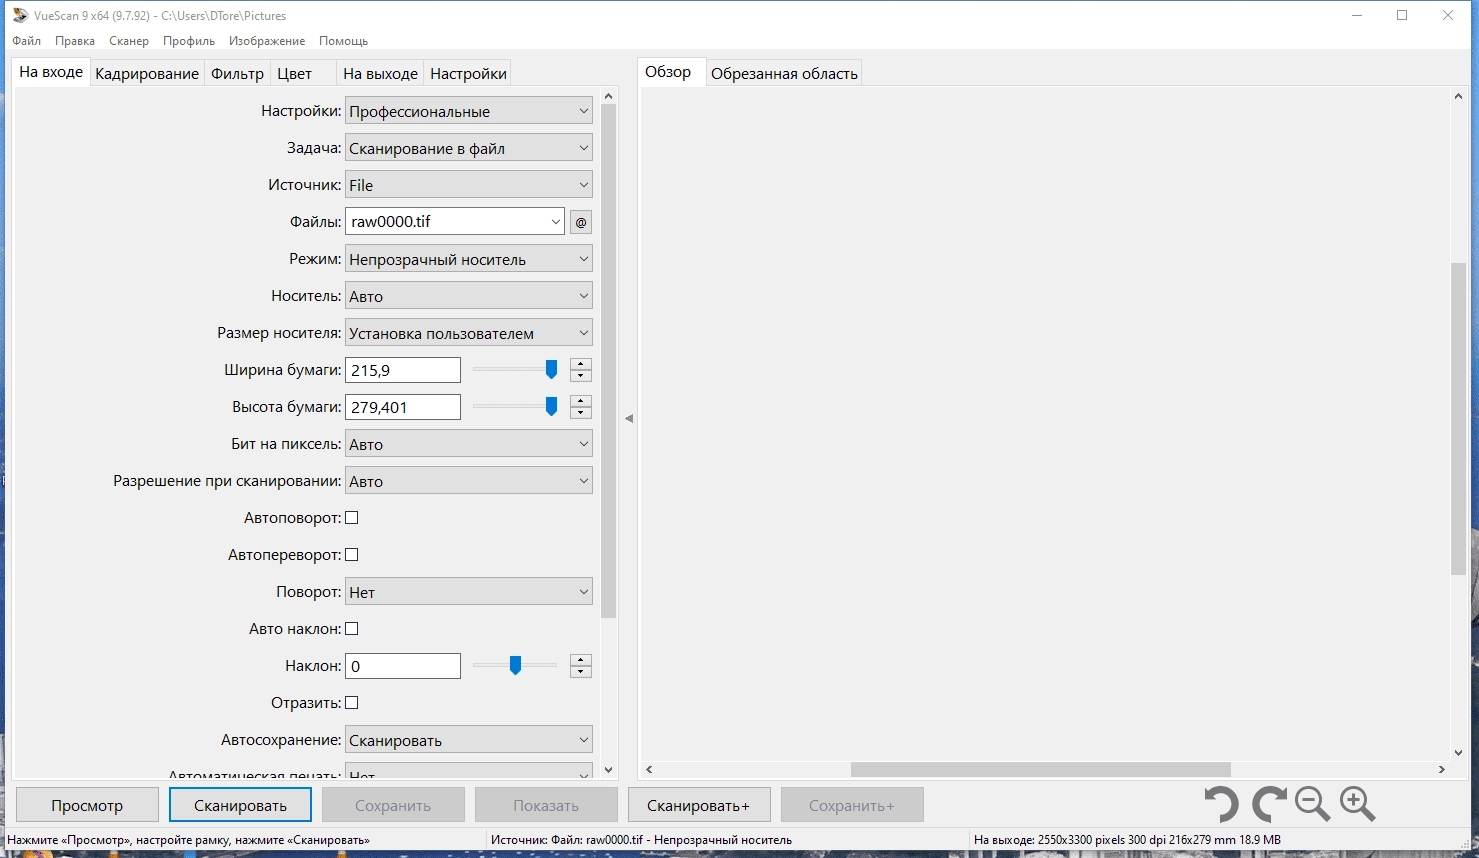Click the Просмотр button
Image resolution: width=1479 pixels, height=858 pixels.
pyautogui.click(x=87, y=805)
